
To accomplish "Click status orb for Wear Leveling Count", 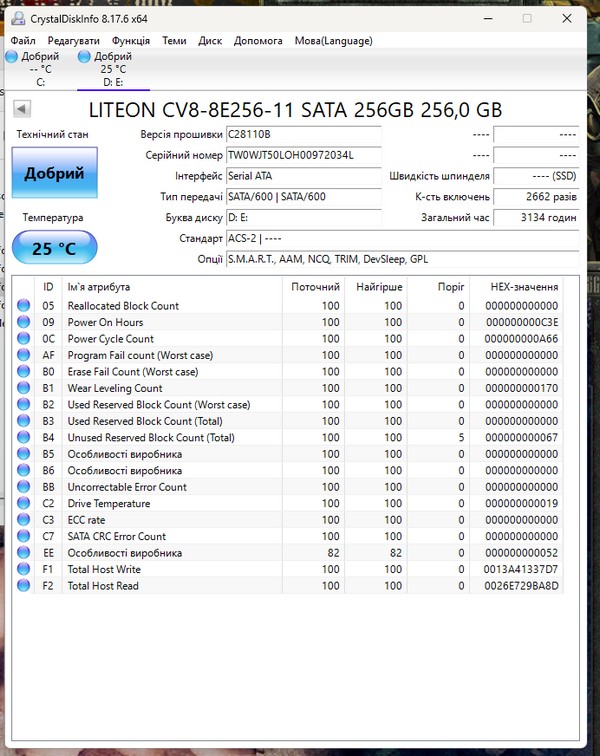I will [24, 388].
